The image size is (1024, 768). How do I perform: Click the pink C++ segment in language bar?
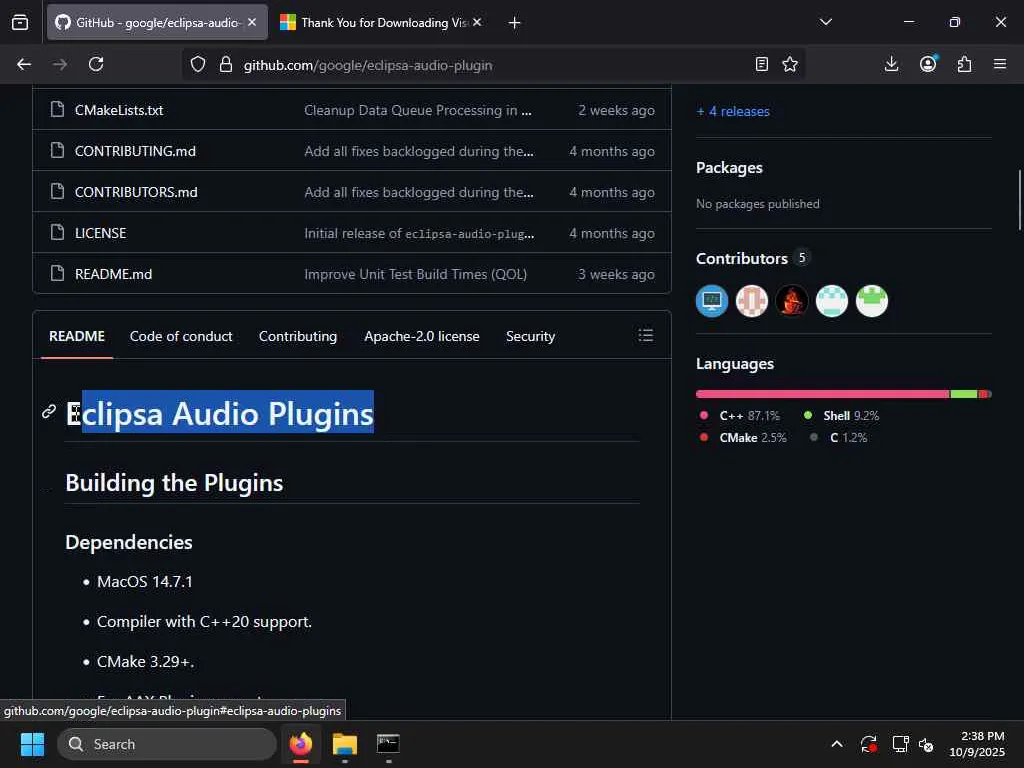[x=823, y=394]
